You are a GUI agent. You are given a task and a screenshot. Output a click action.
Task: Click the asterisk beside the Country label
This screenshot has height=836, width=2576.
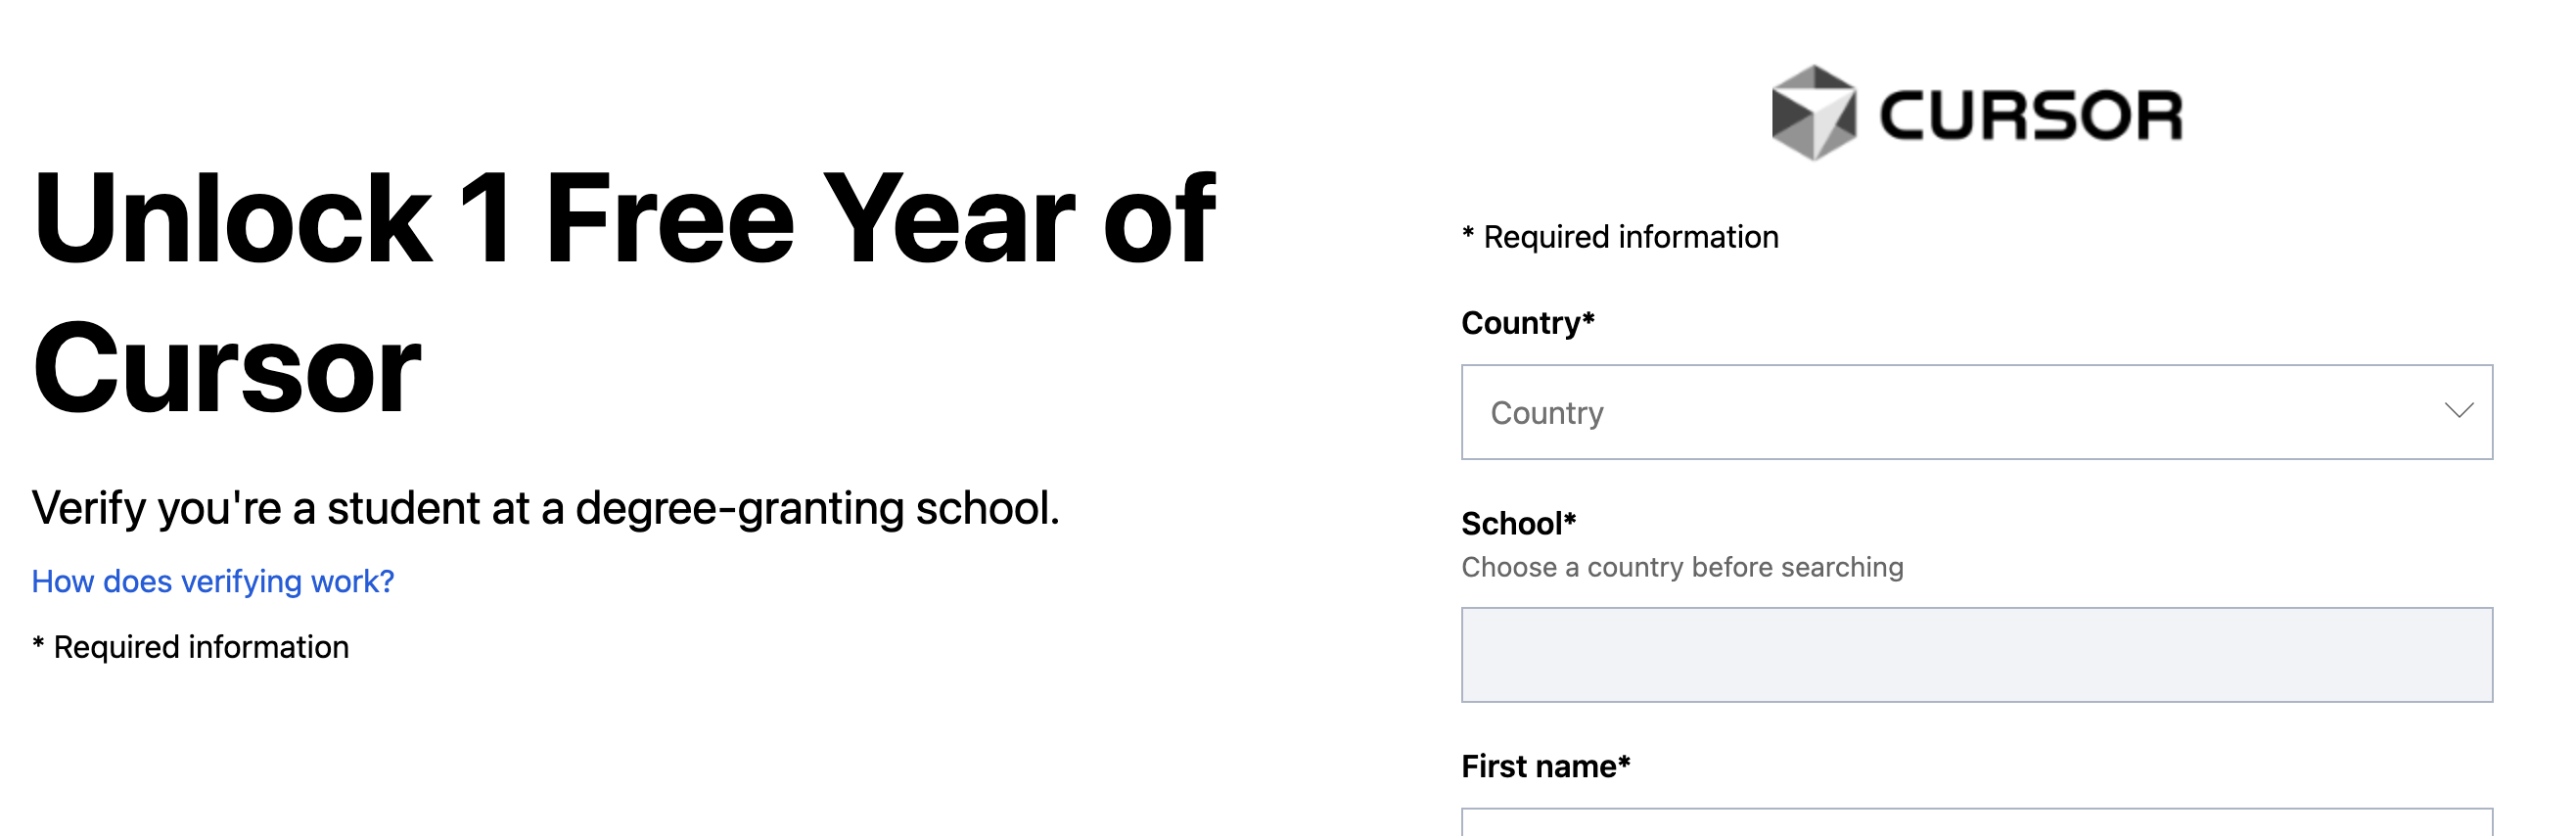point(1588,318)
